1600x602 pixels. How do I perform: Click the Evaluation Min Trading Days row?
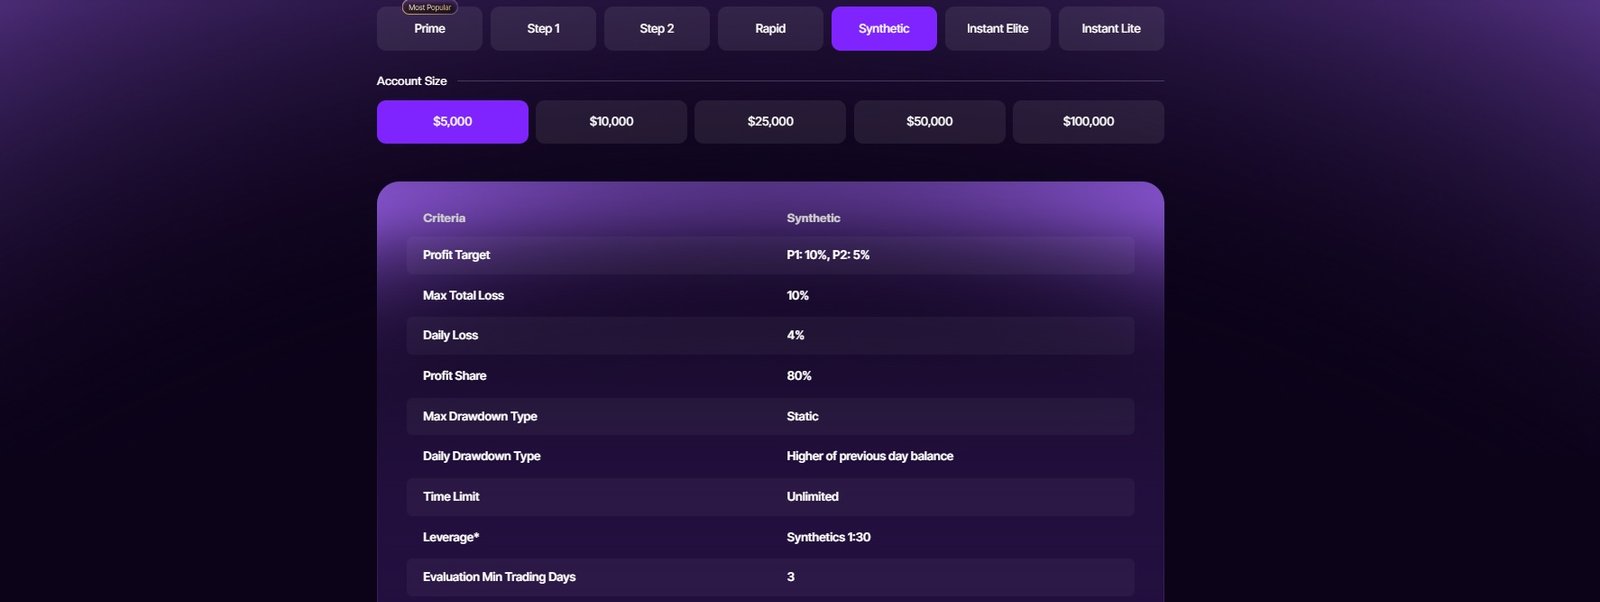click(x=770, y=577)
